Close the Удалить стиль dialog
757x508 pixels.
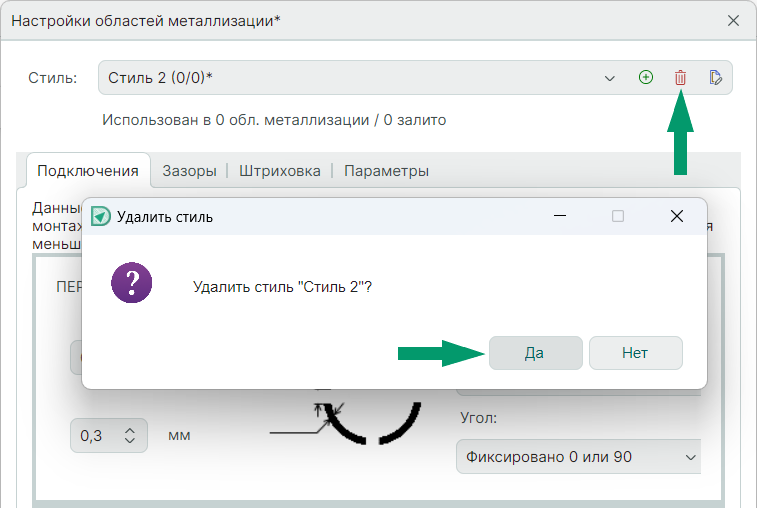pos(677,216)
